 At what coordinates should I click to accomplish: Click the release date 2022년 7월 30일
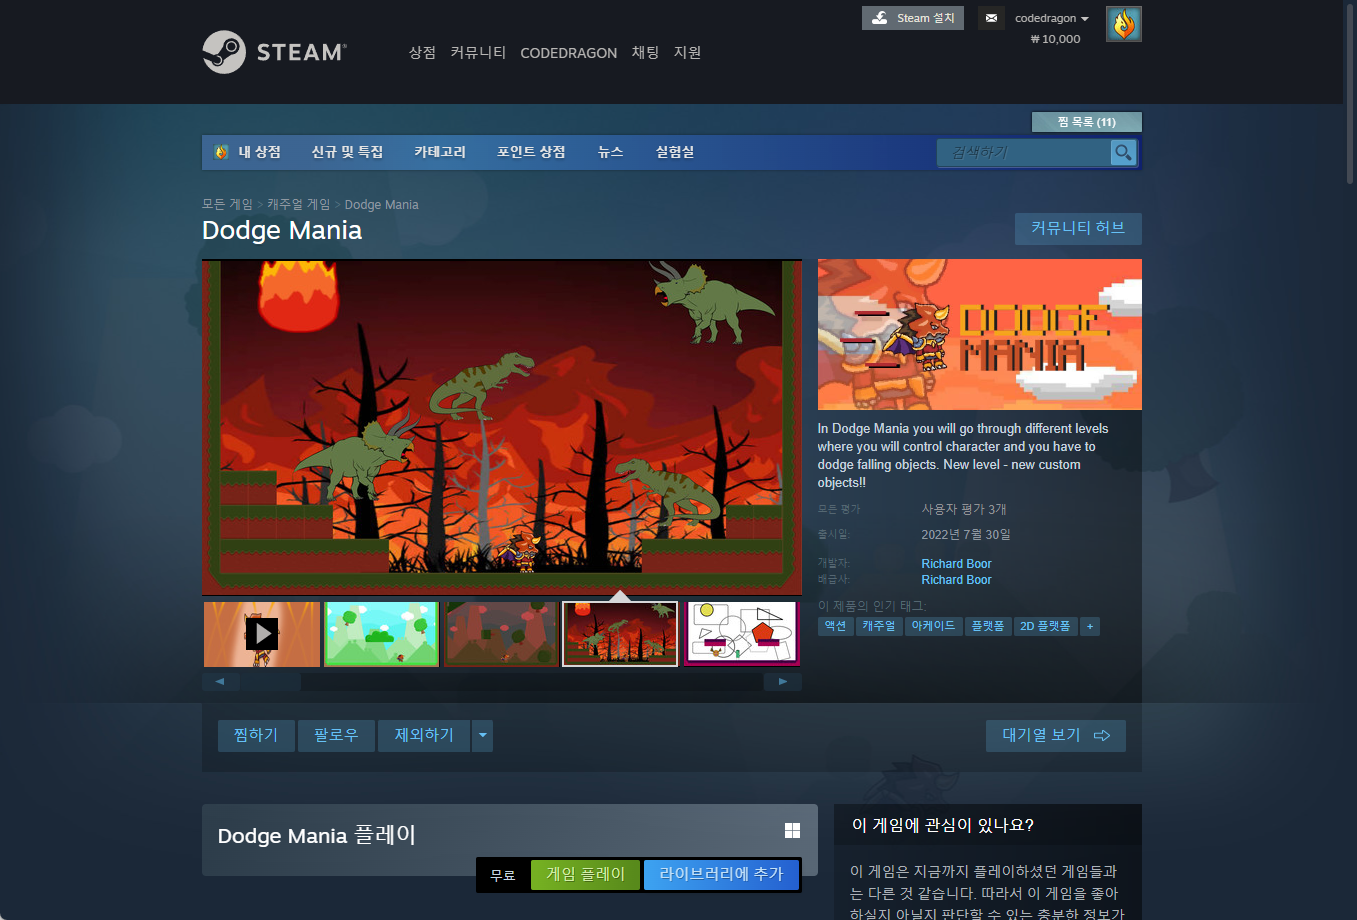pyautogui.click(x=966, y=535)
